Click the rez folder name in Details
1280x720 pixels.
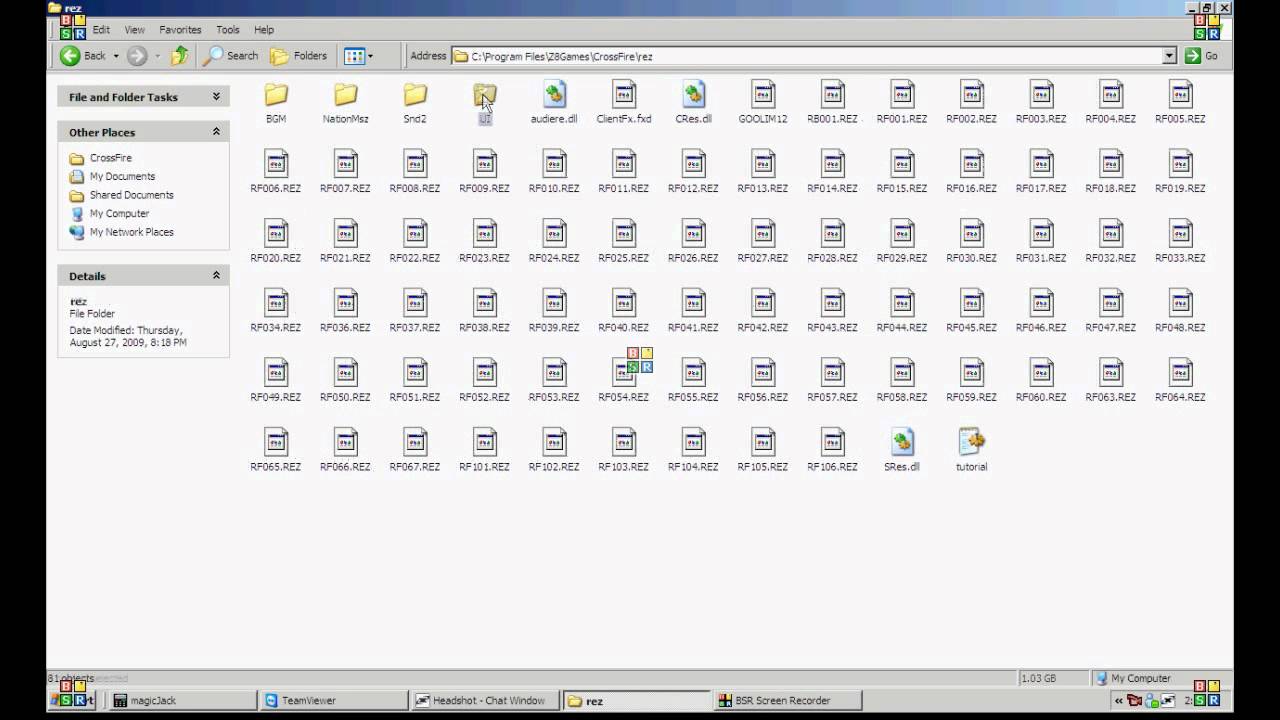tap(78, 301)
